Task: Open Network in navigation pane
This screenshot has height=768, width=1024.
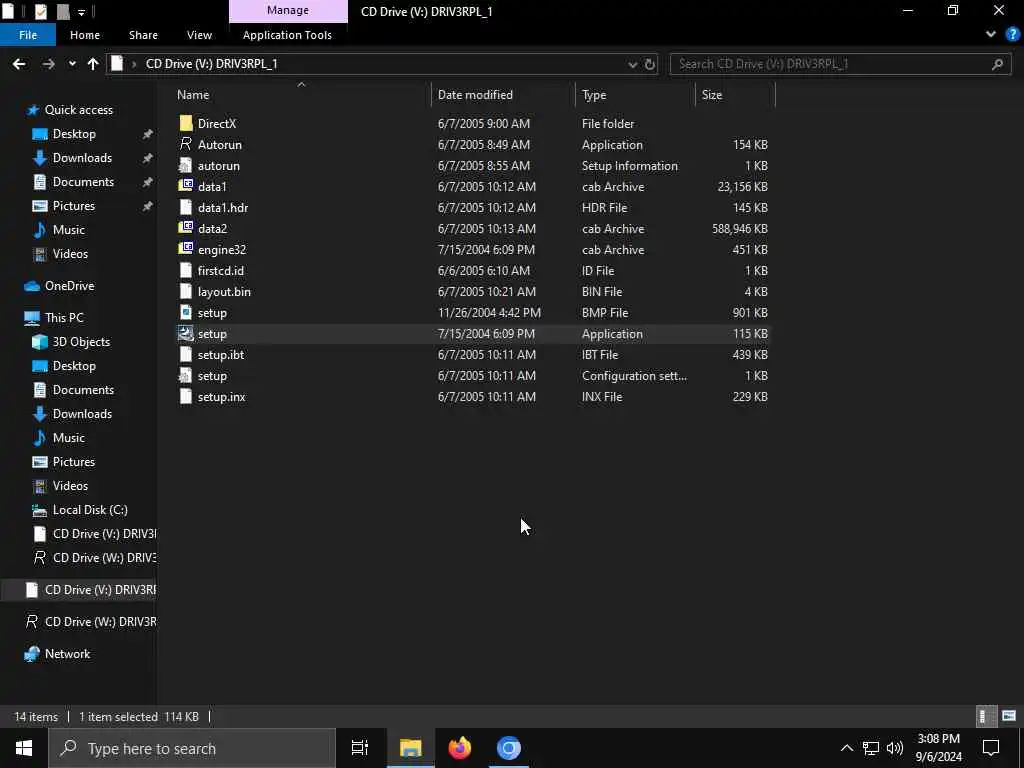Action: 67,654
